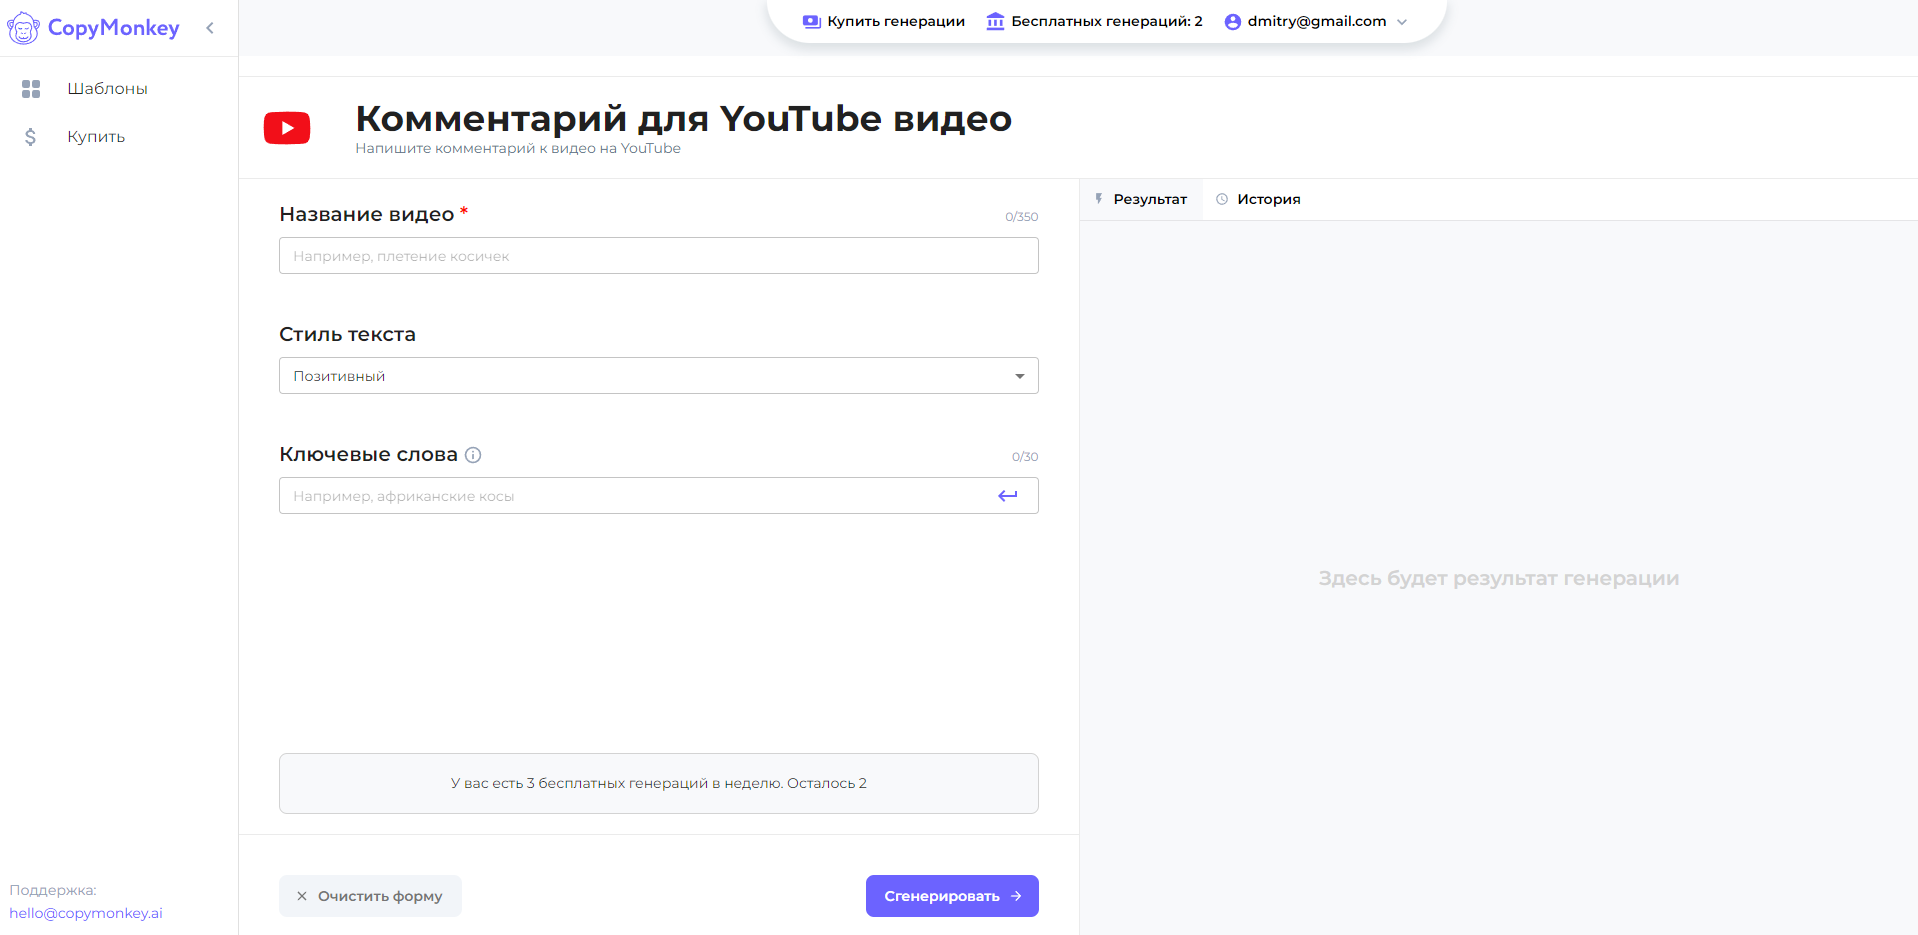Click the red YouTube play icon

click(x=287, y=128)
